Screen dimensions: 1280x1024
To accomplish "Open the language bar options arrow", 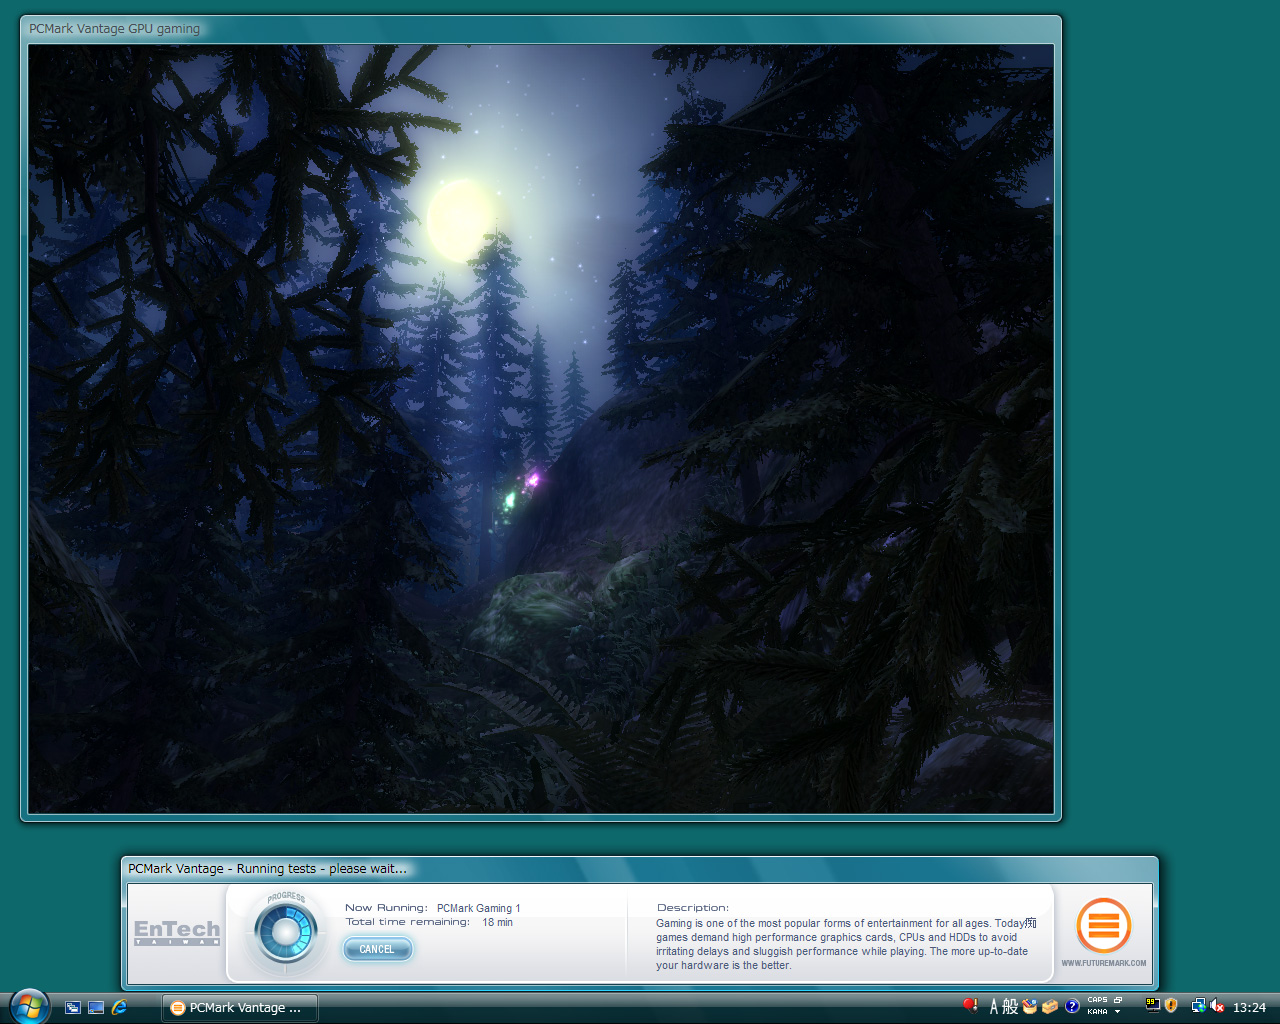I will tap(1118, 1012).
